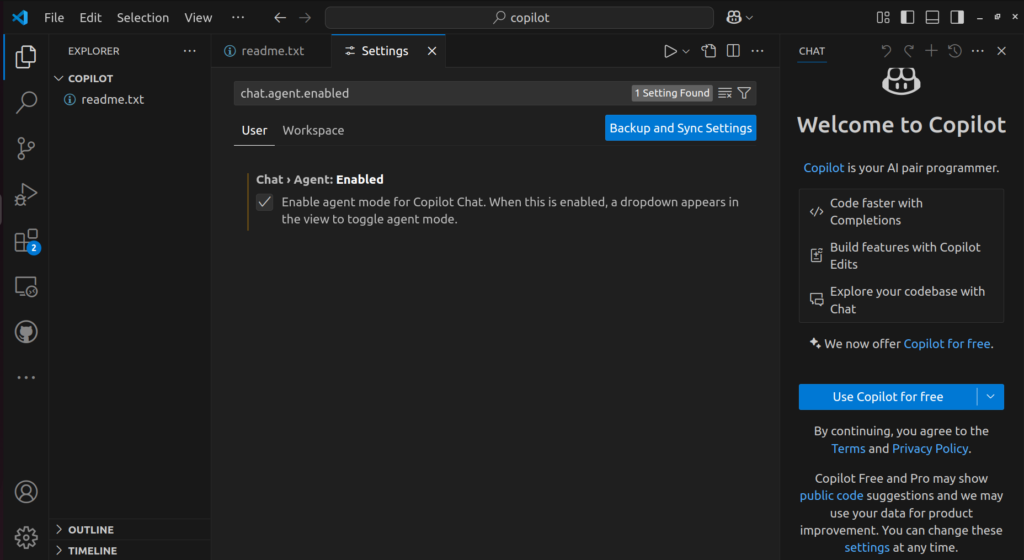This screenshot has height=560, width=1024.
Task: Open the Extensions view with badge 2
Action: 27,241
